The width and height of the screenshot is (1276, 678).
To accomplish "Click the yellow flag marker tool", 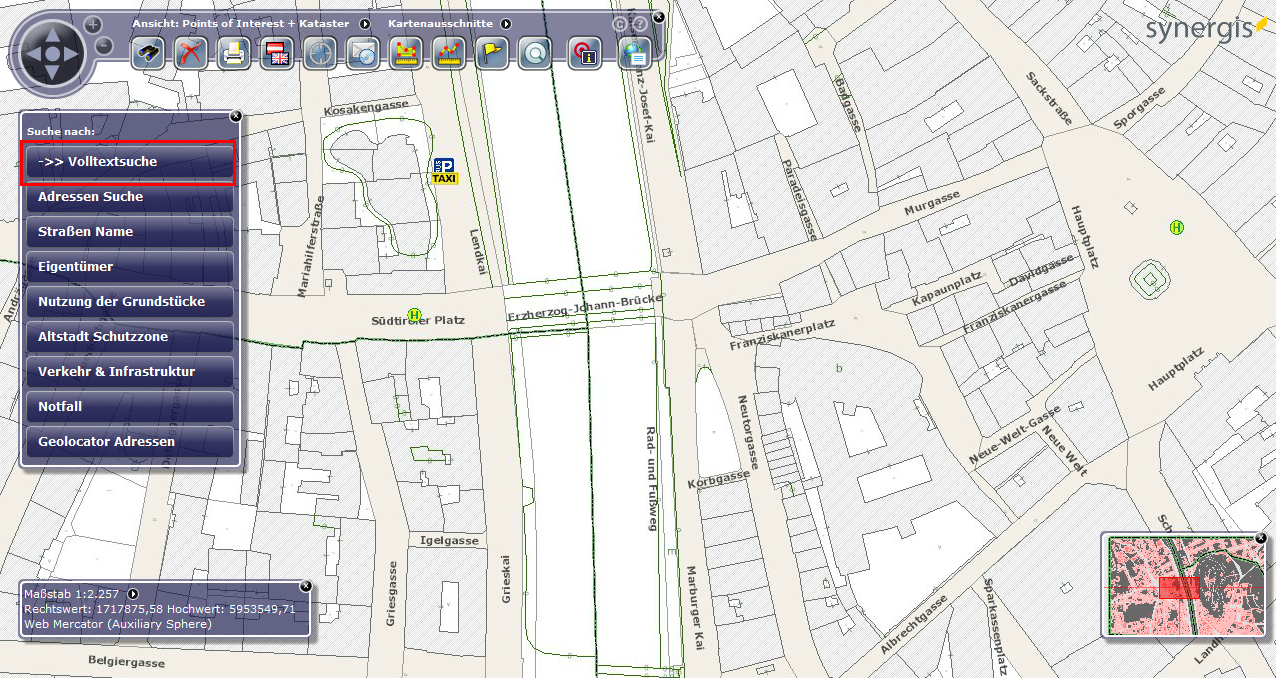I will point(491,53).
